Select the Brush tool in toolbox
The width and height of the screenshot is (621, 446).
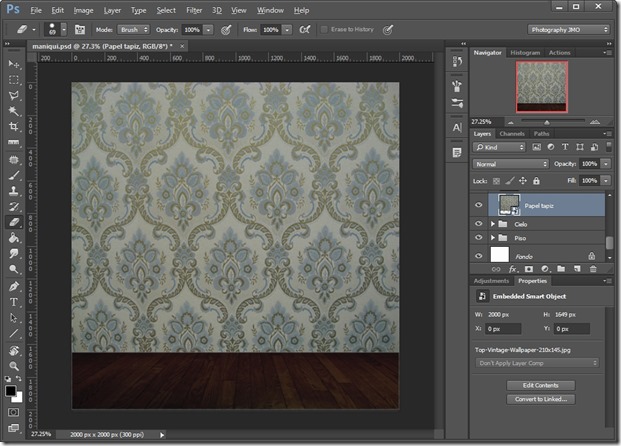point(14,175)
